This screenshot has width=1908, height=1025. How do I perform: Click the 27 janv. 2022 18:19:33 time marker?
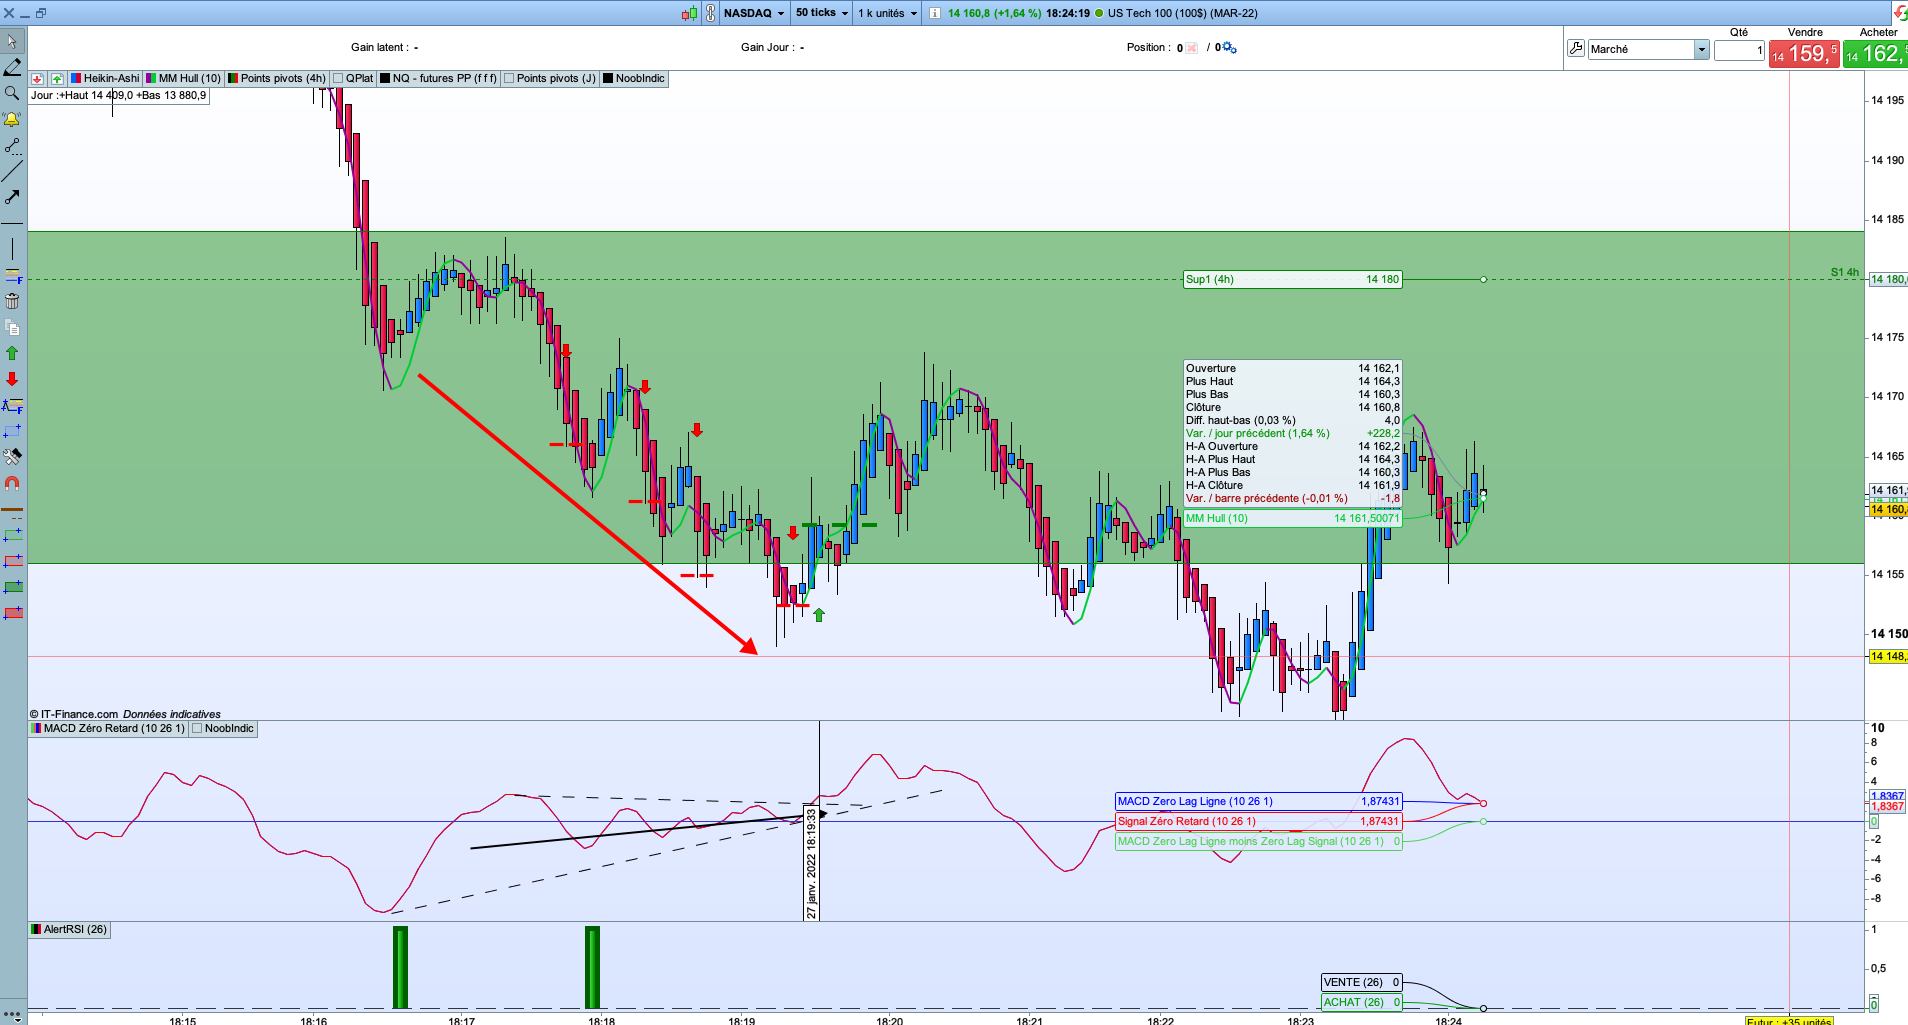[812, 864]
